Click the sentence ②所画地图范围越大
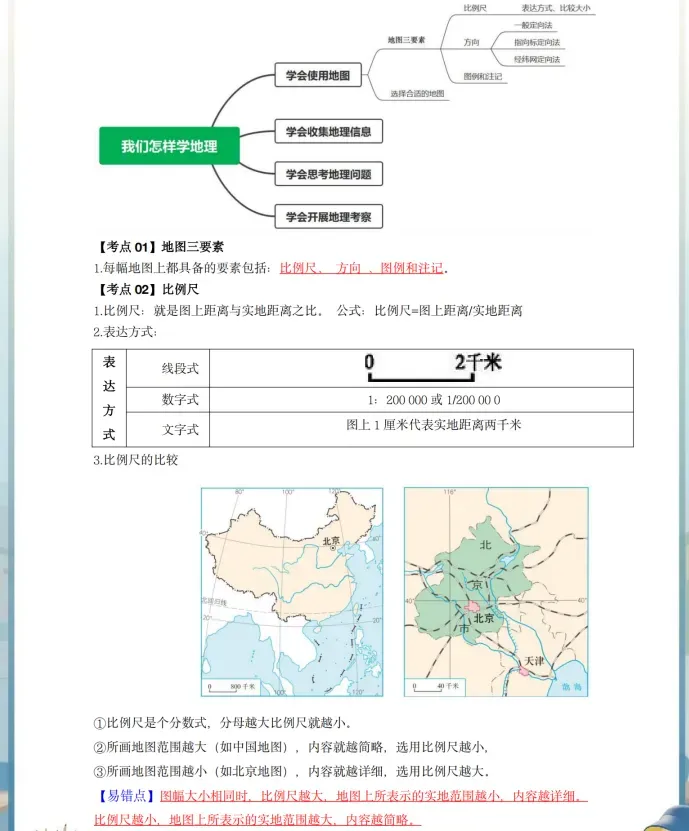689x831 pixels. pyautogui.click(x=290, y=747)
